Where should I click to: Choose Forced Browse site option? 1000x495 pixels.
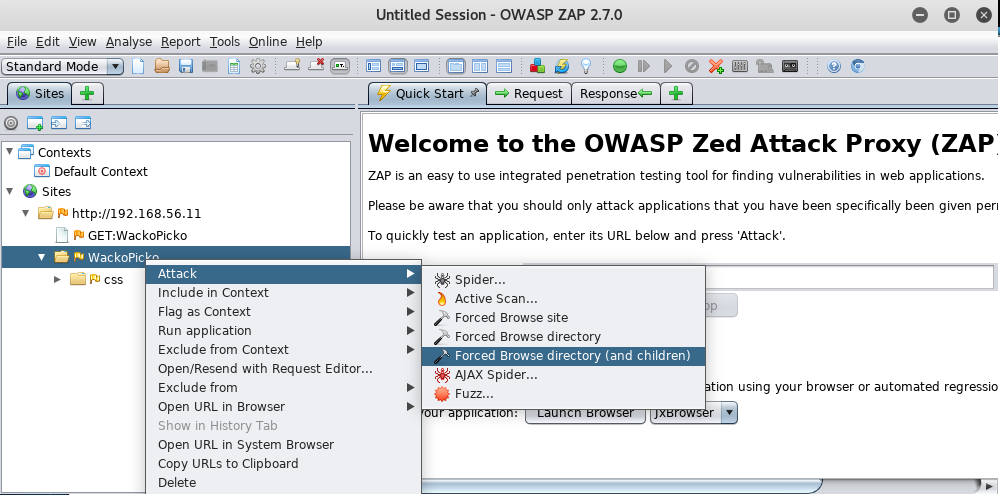[563, 318]
